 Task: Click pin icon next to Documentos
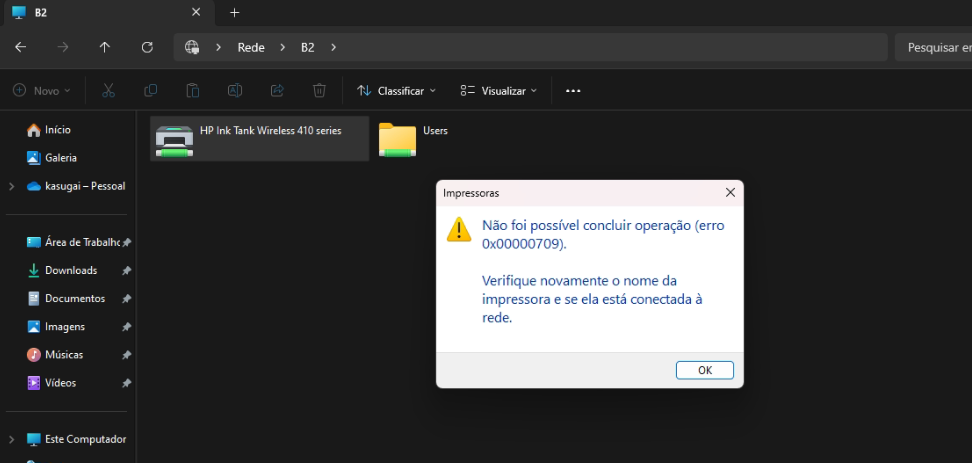point(126,299)
